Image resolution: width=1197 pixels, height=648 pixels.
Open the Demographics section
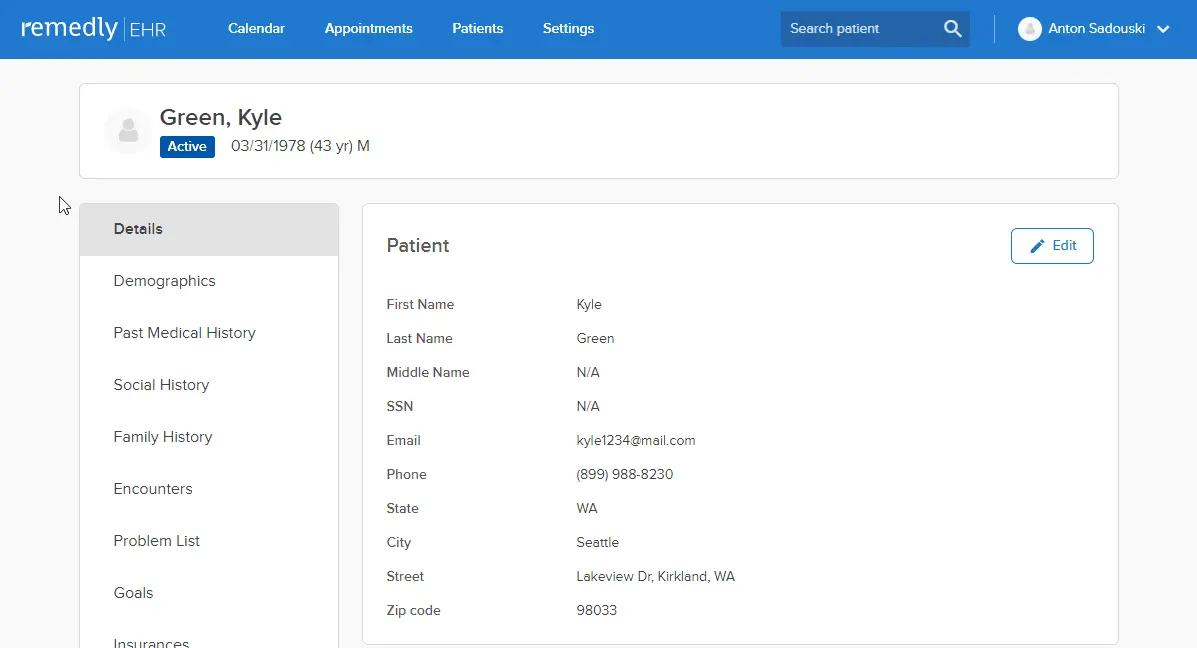pos(209,281)
